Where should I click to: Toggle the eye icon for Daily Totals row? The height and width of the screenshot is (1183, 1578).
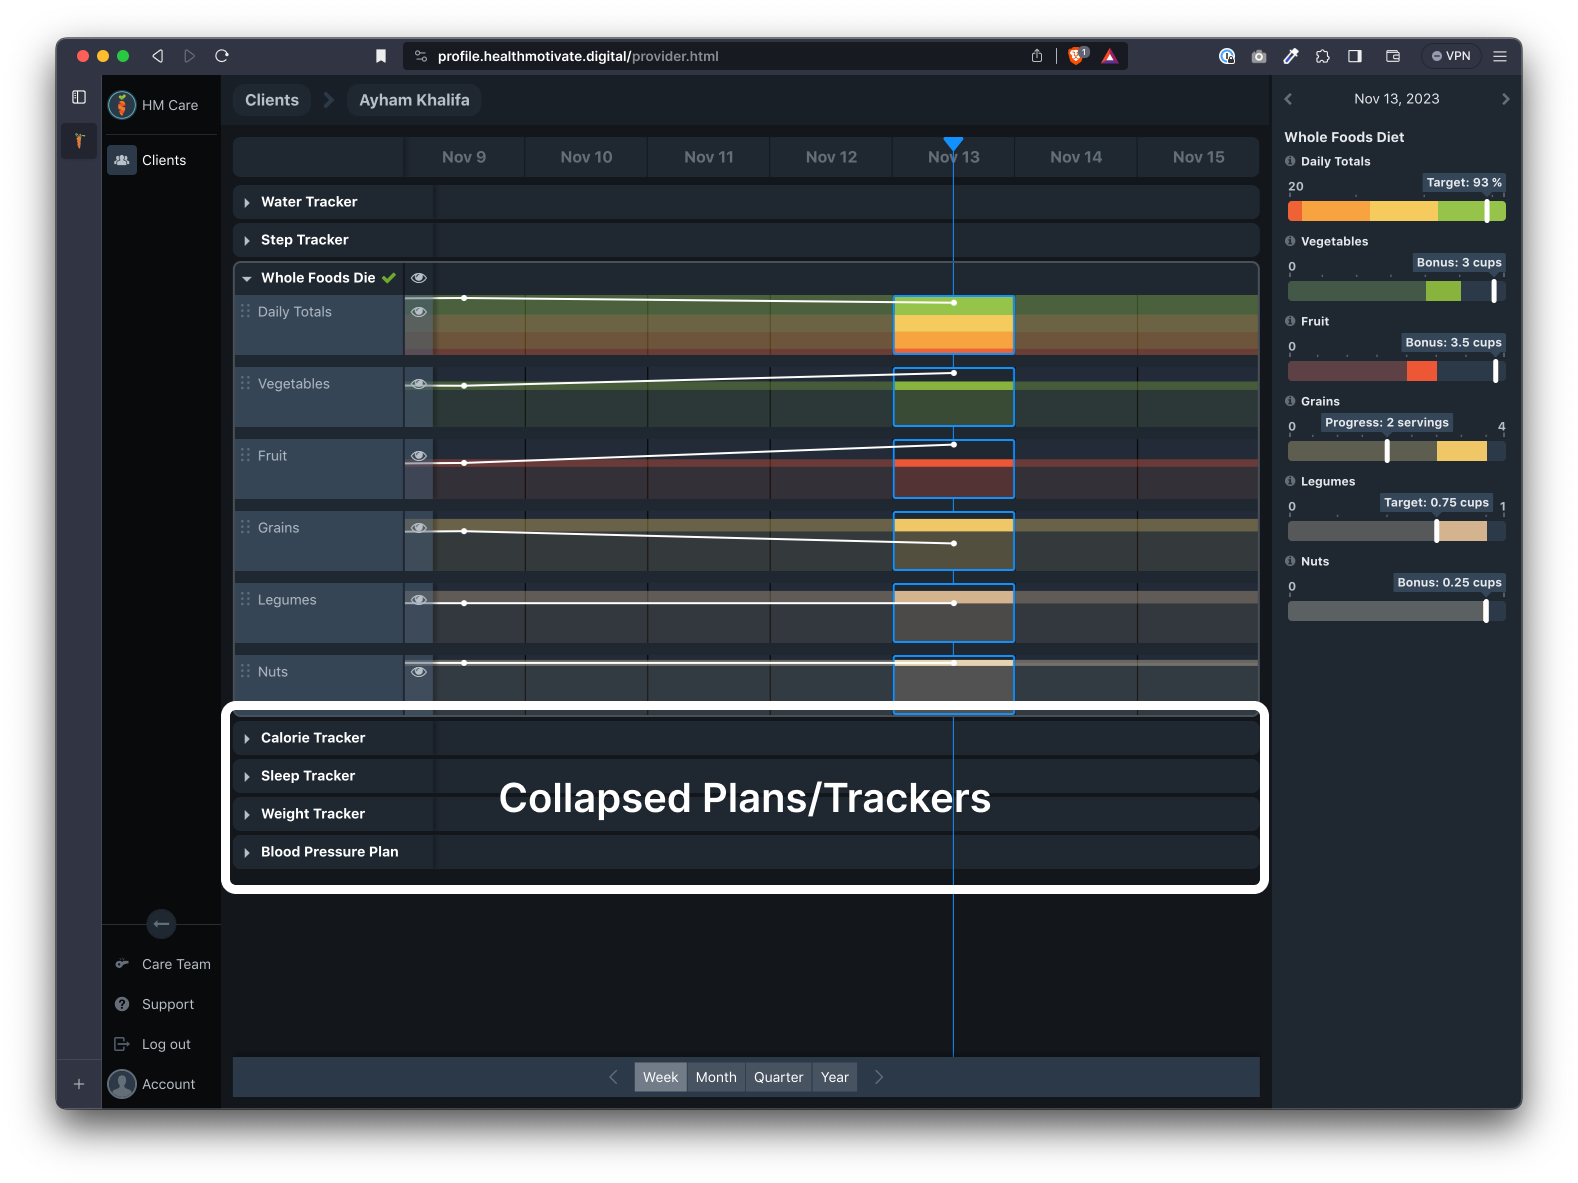(419, 312)
